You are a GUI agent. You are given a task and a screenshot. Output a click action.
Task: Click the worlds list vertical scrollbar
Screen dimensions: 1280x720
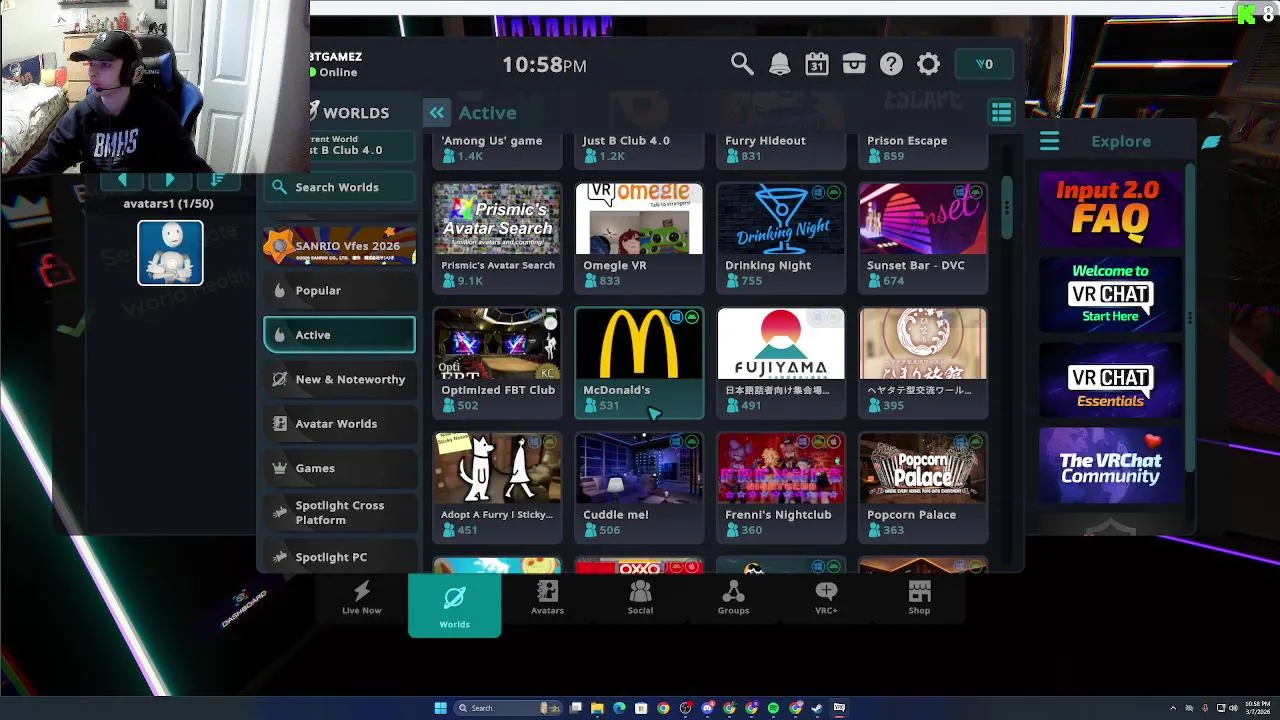point(1007,208)
